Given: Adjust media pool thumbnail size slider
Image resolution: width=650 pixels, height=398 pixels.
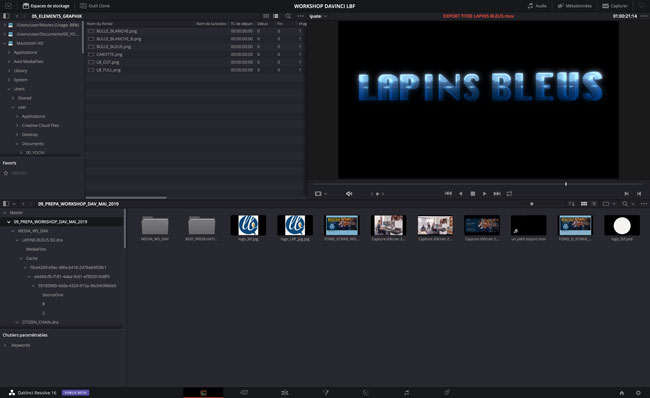Looking at the screenshot, I should click(x=531, y=204).
